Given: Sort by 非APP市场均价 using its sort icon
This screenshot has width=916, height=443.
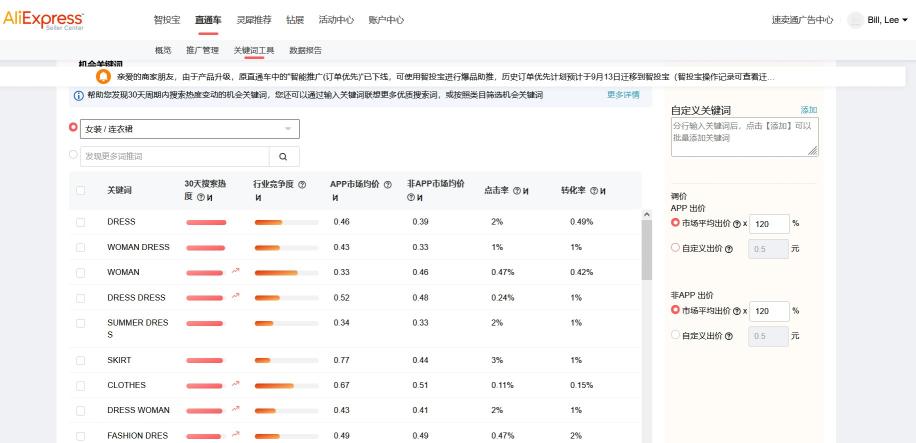Looking at the screenshot, I should pyautogui.click(x=419, y=197).
